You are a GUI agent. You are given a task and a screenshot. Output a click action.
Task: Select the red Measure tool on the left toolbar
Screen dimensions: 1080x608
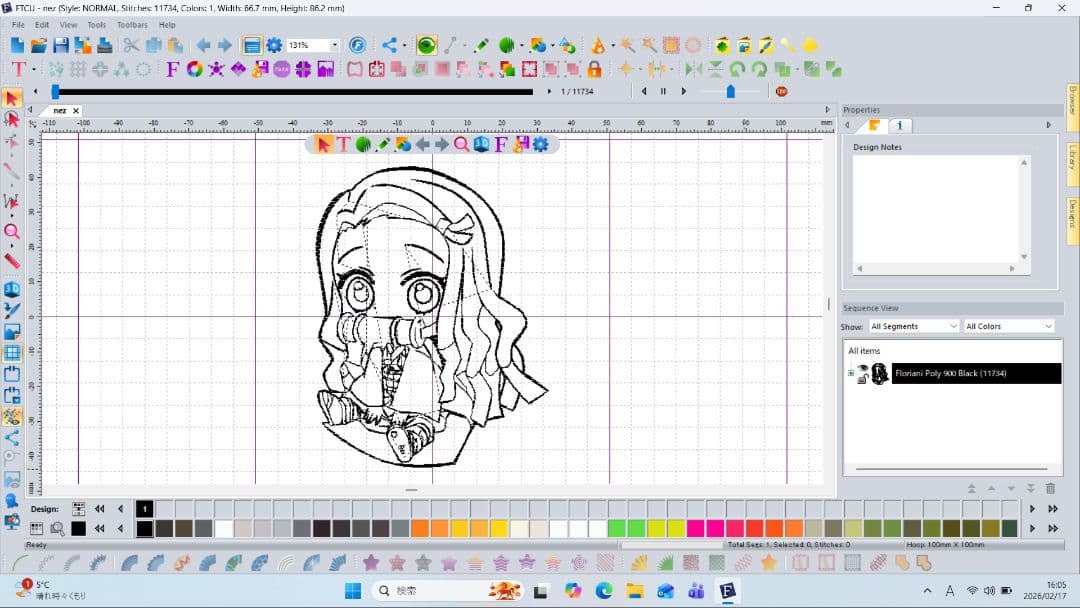tap(13, 261)
